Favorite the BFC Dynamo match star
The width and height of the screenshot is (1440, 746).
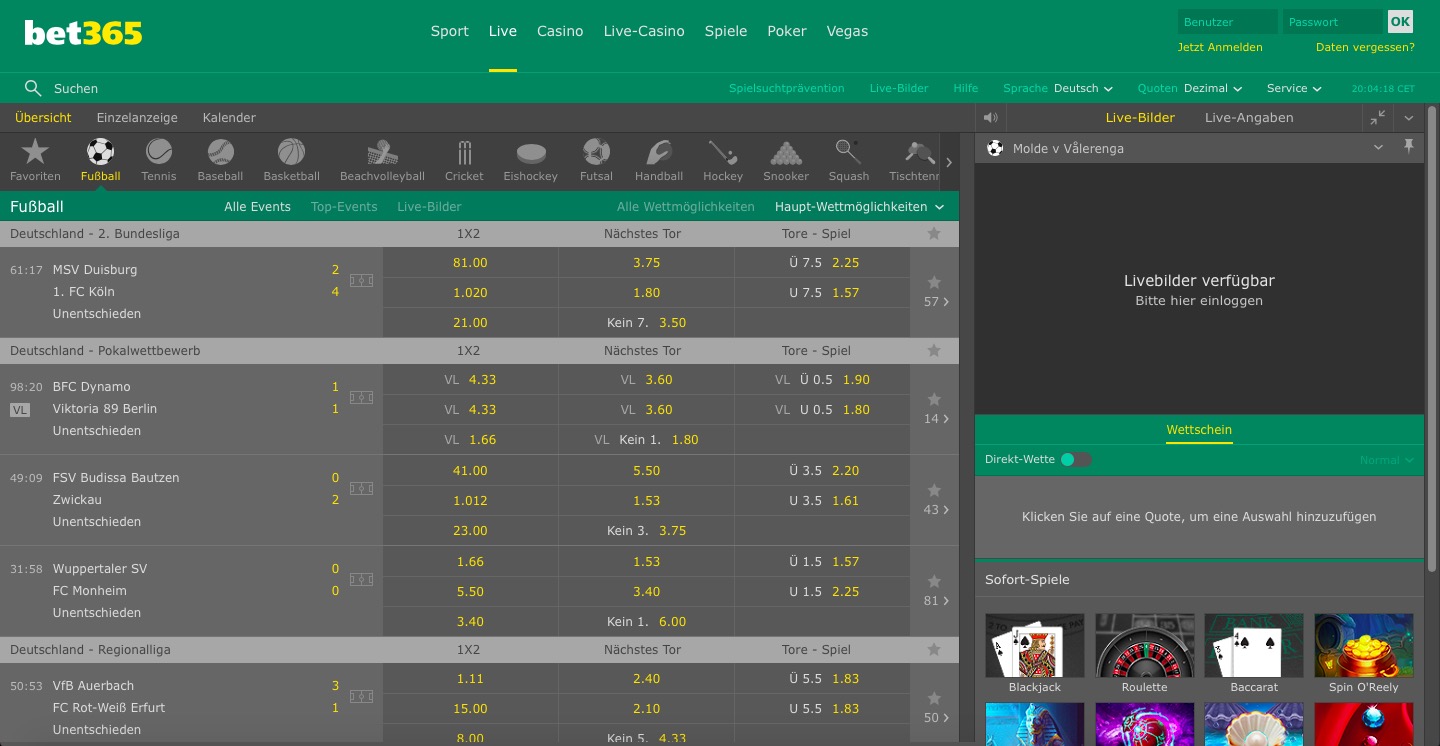coord(934,399)
